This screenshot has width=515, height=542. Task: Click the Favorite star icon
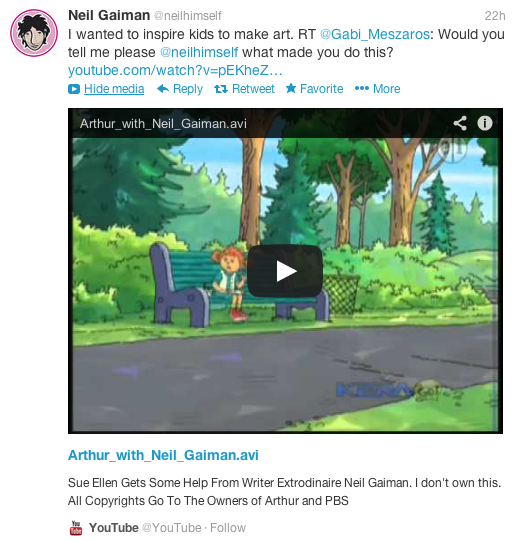(x=291, y=88)
